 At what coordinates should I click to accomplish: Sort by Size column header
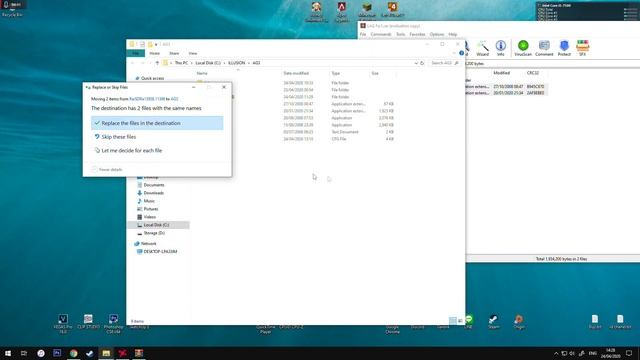[x=375, y=73]
